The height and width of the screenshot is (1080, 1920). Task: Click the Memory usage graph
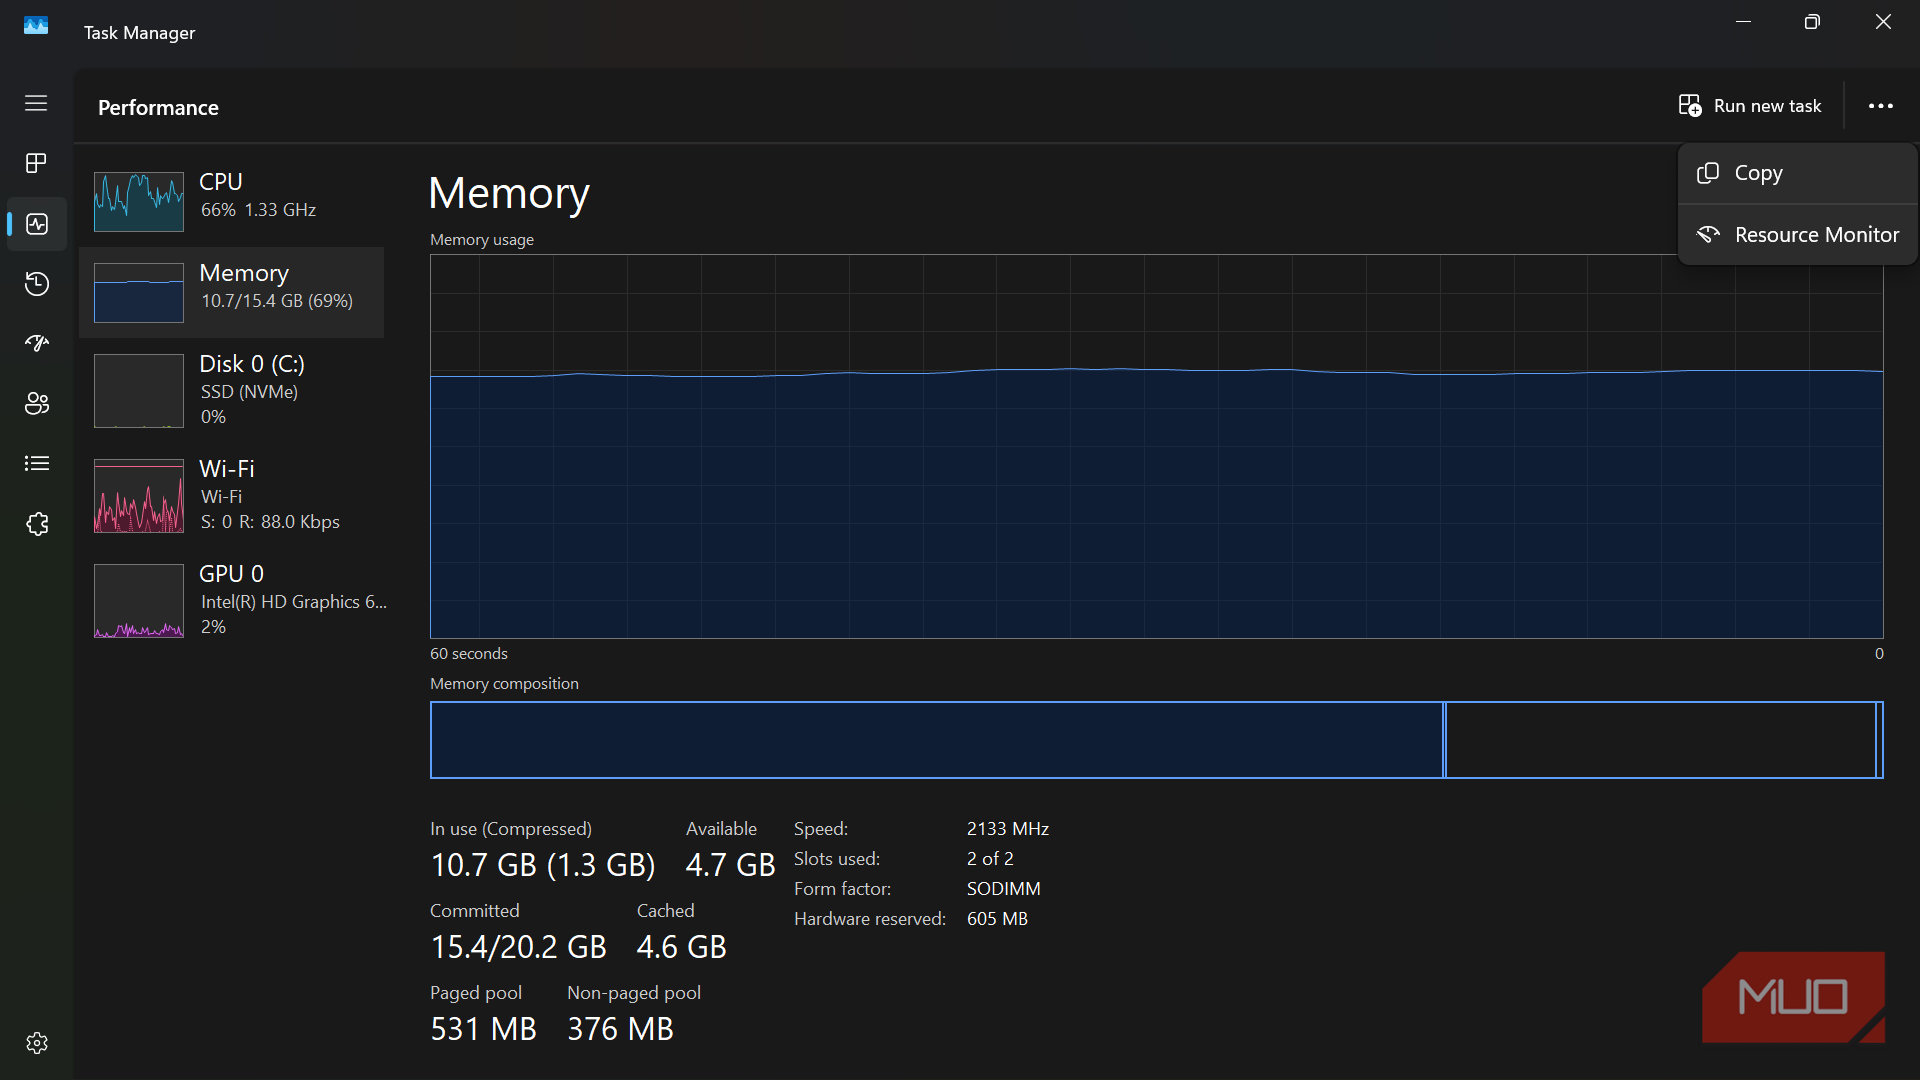tap(1156, 446)
